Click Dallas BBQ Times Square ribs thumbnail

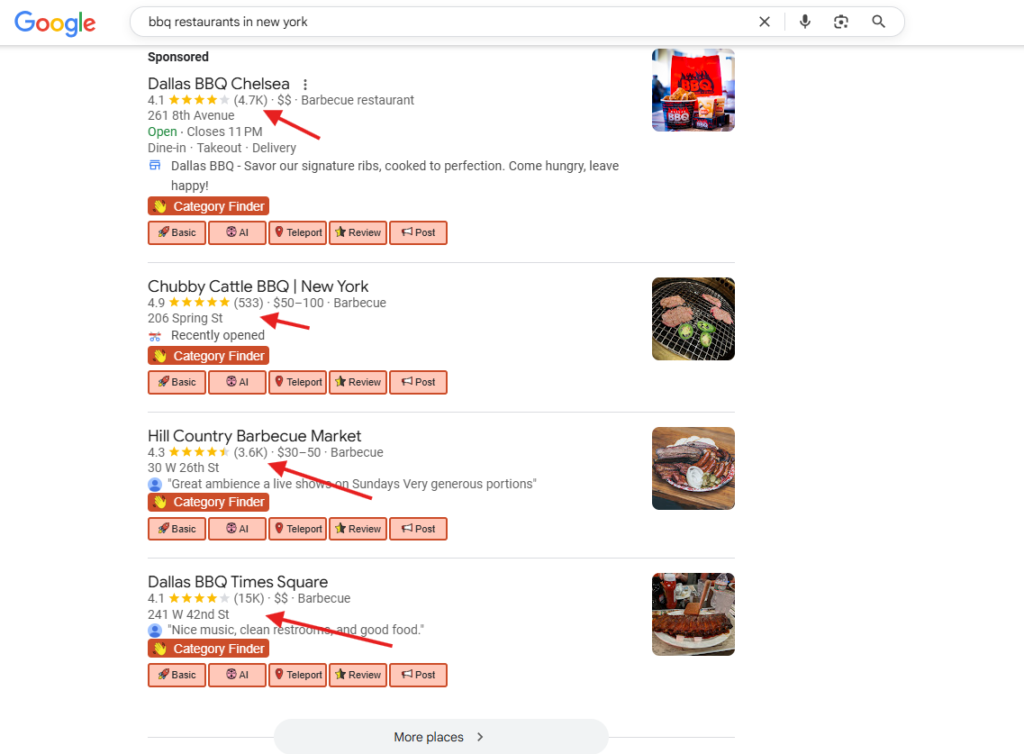pos(693,614)
